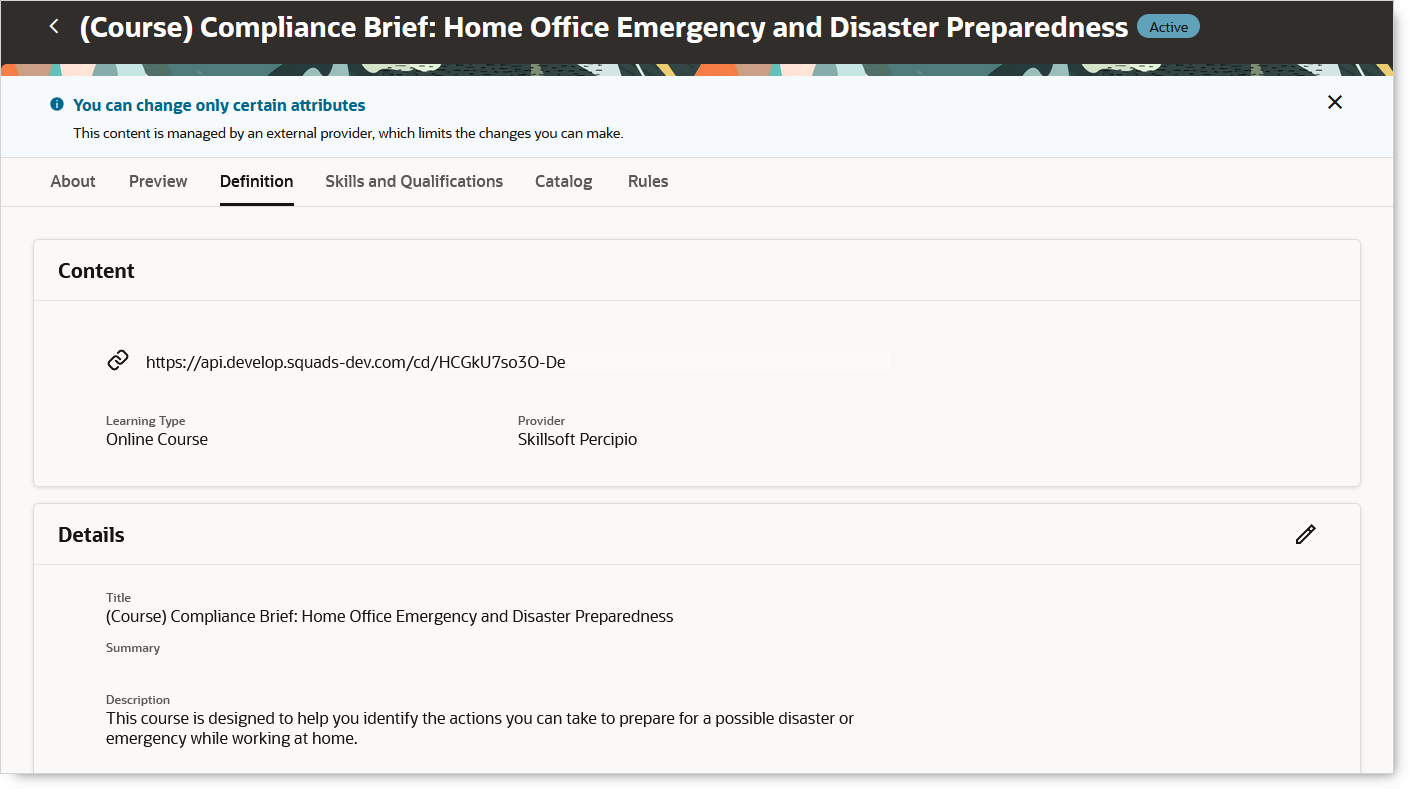Click the Title value in Details
Viewport: 1409px width, 789px height.
tap(390, 616)
